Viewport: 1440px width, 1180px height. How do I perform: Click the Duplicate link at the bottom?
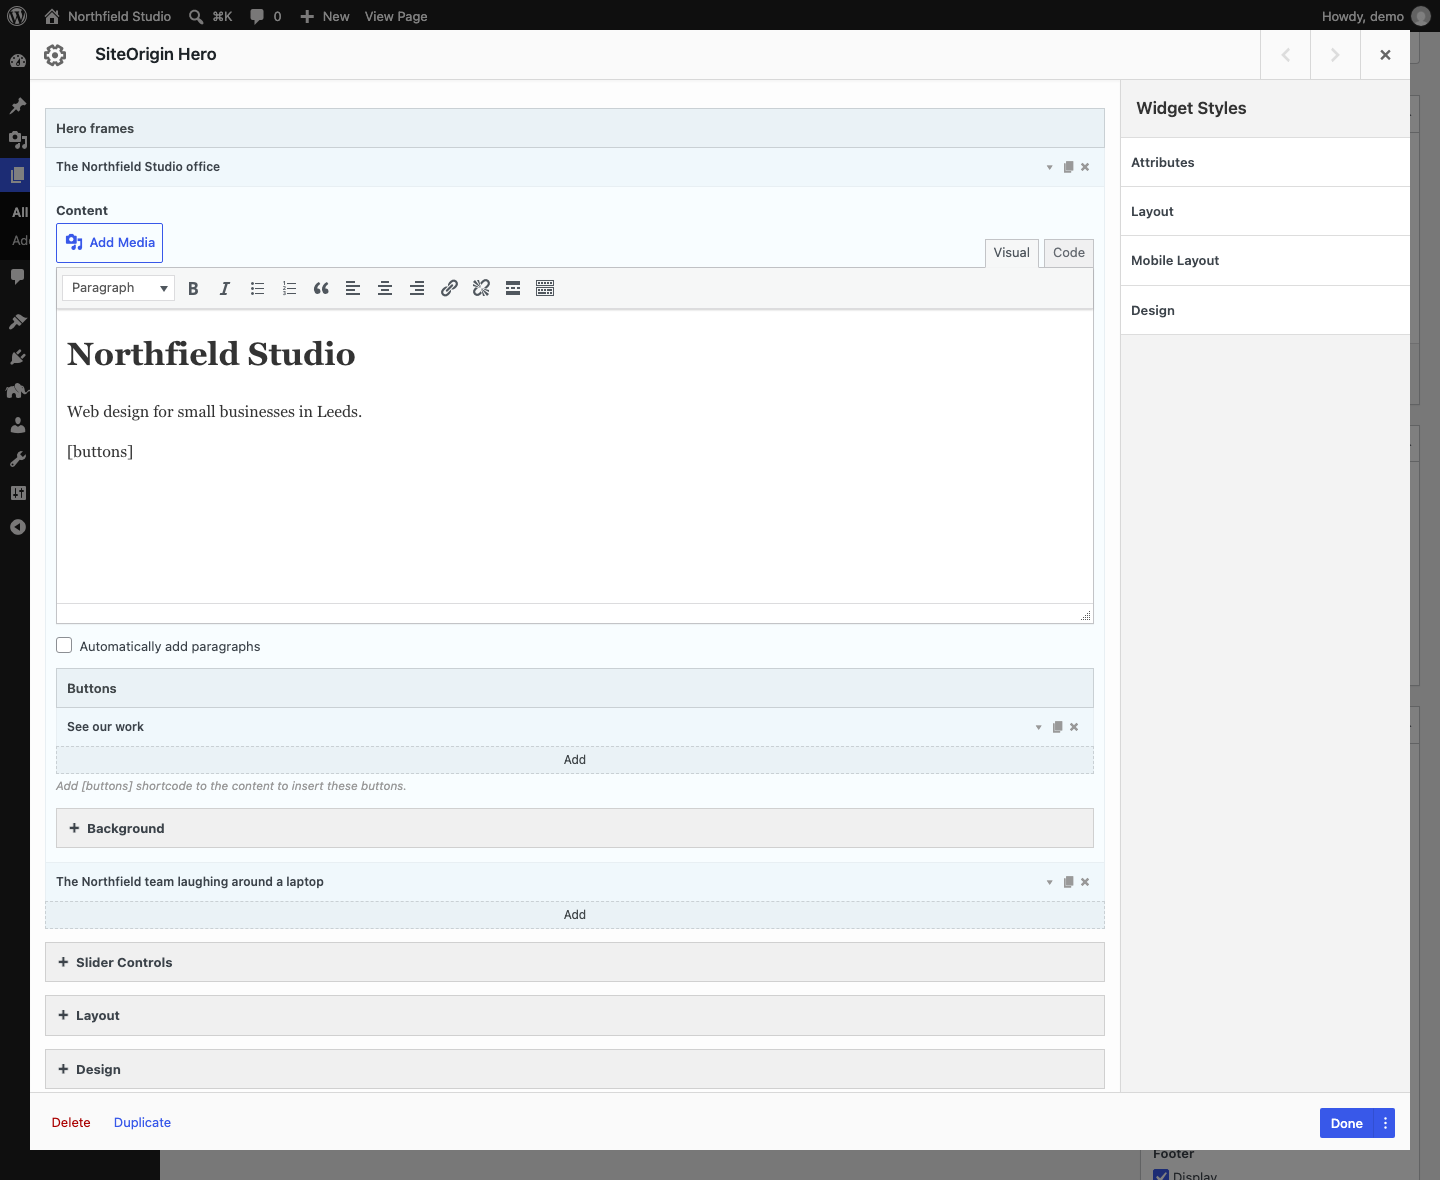142,1123
